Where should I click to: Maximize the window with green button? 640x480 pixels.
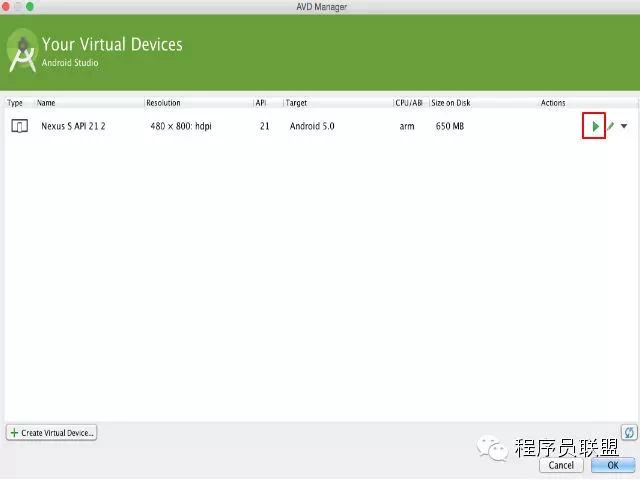point(30,6)
